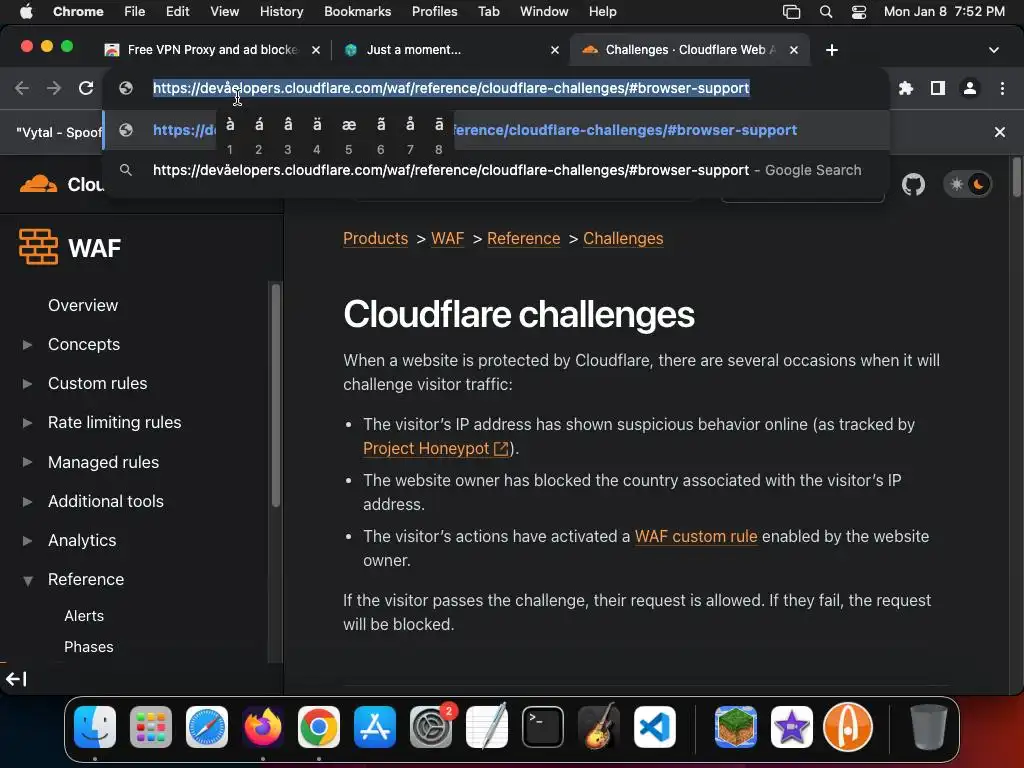Go to Reference breadcrumb link
The image size is (1024, 768).
[524, 238]
